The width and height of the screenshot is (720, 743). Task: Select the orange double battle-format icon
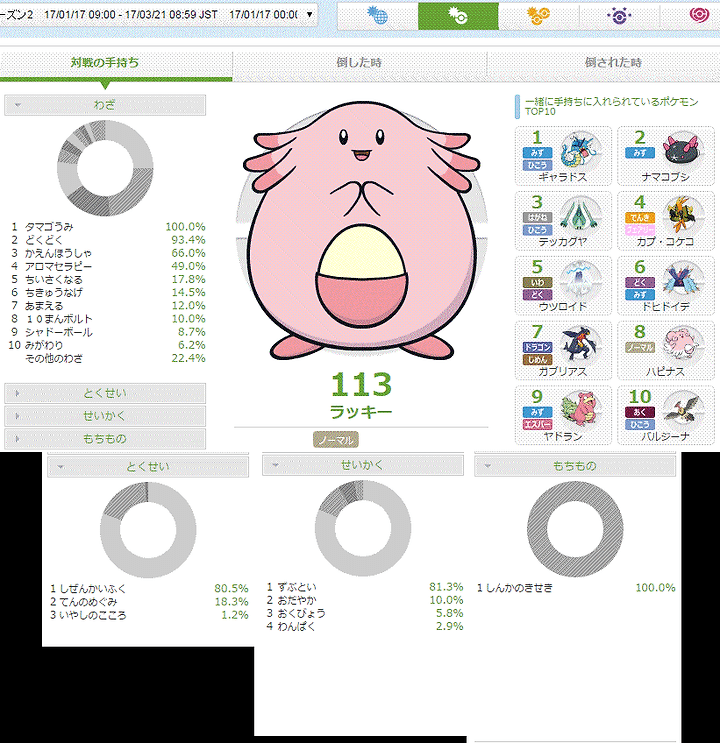[538, 16]
